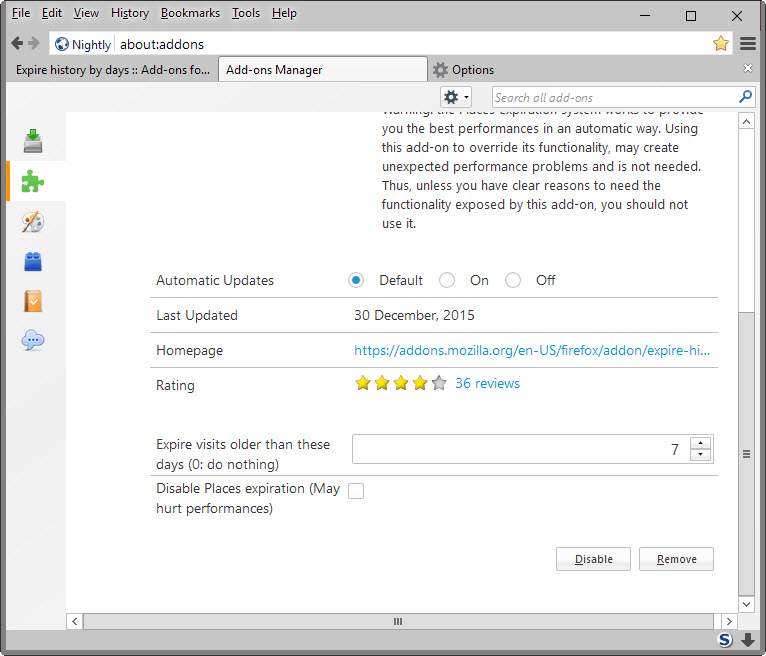This screenshot has width=766, height=656.
Task: Open the add-on tools gear dropdown
Action: pos(456,97)
